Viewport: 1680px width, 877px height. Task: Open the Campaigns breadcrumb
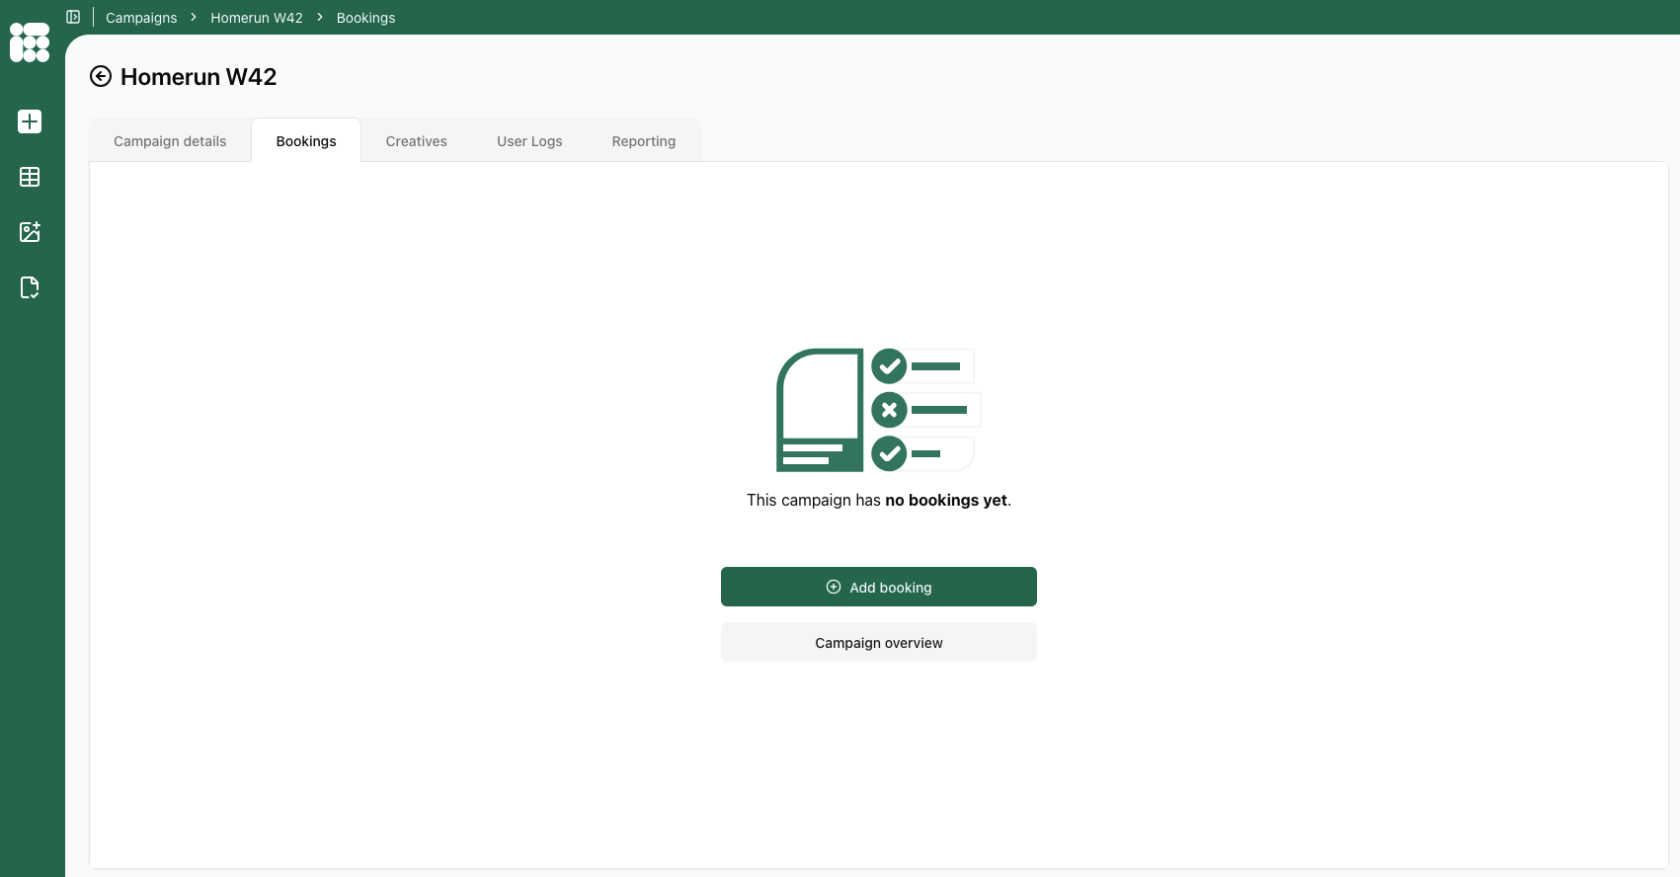point(141,18)
